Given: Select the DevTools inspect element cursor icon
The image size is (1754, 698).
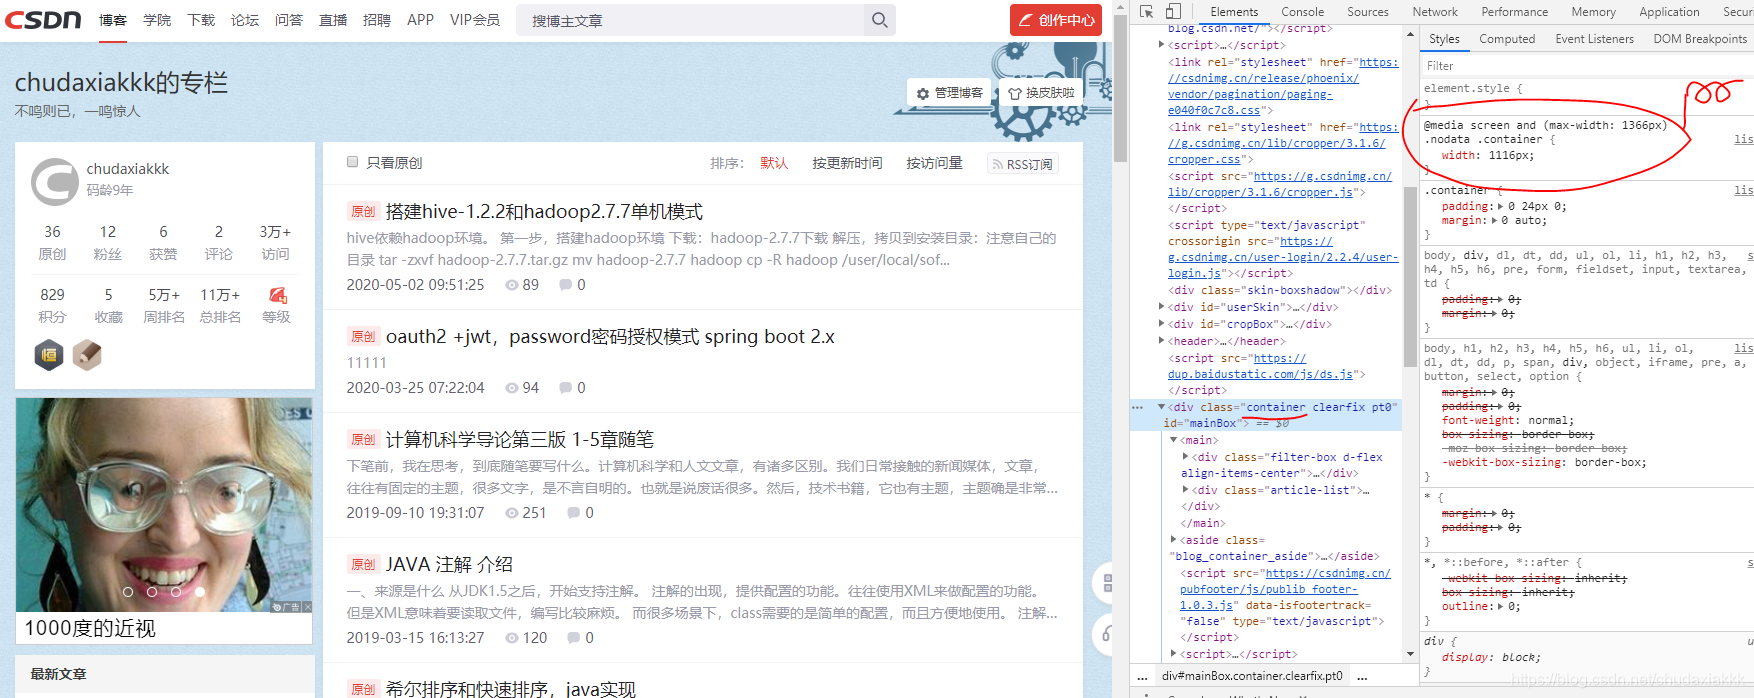Looking at the screenshot, I should (x=1146, y=12).
